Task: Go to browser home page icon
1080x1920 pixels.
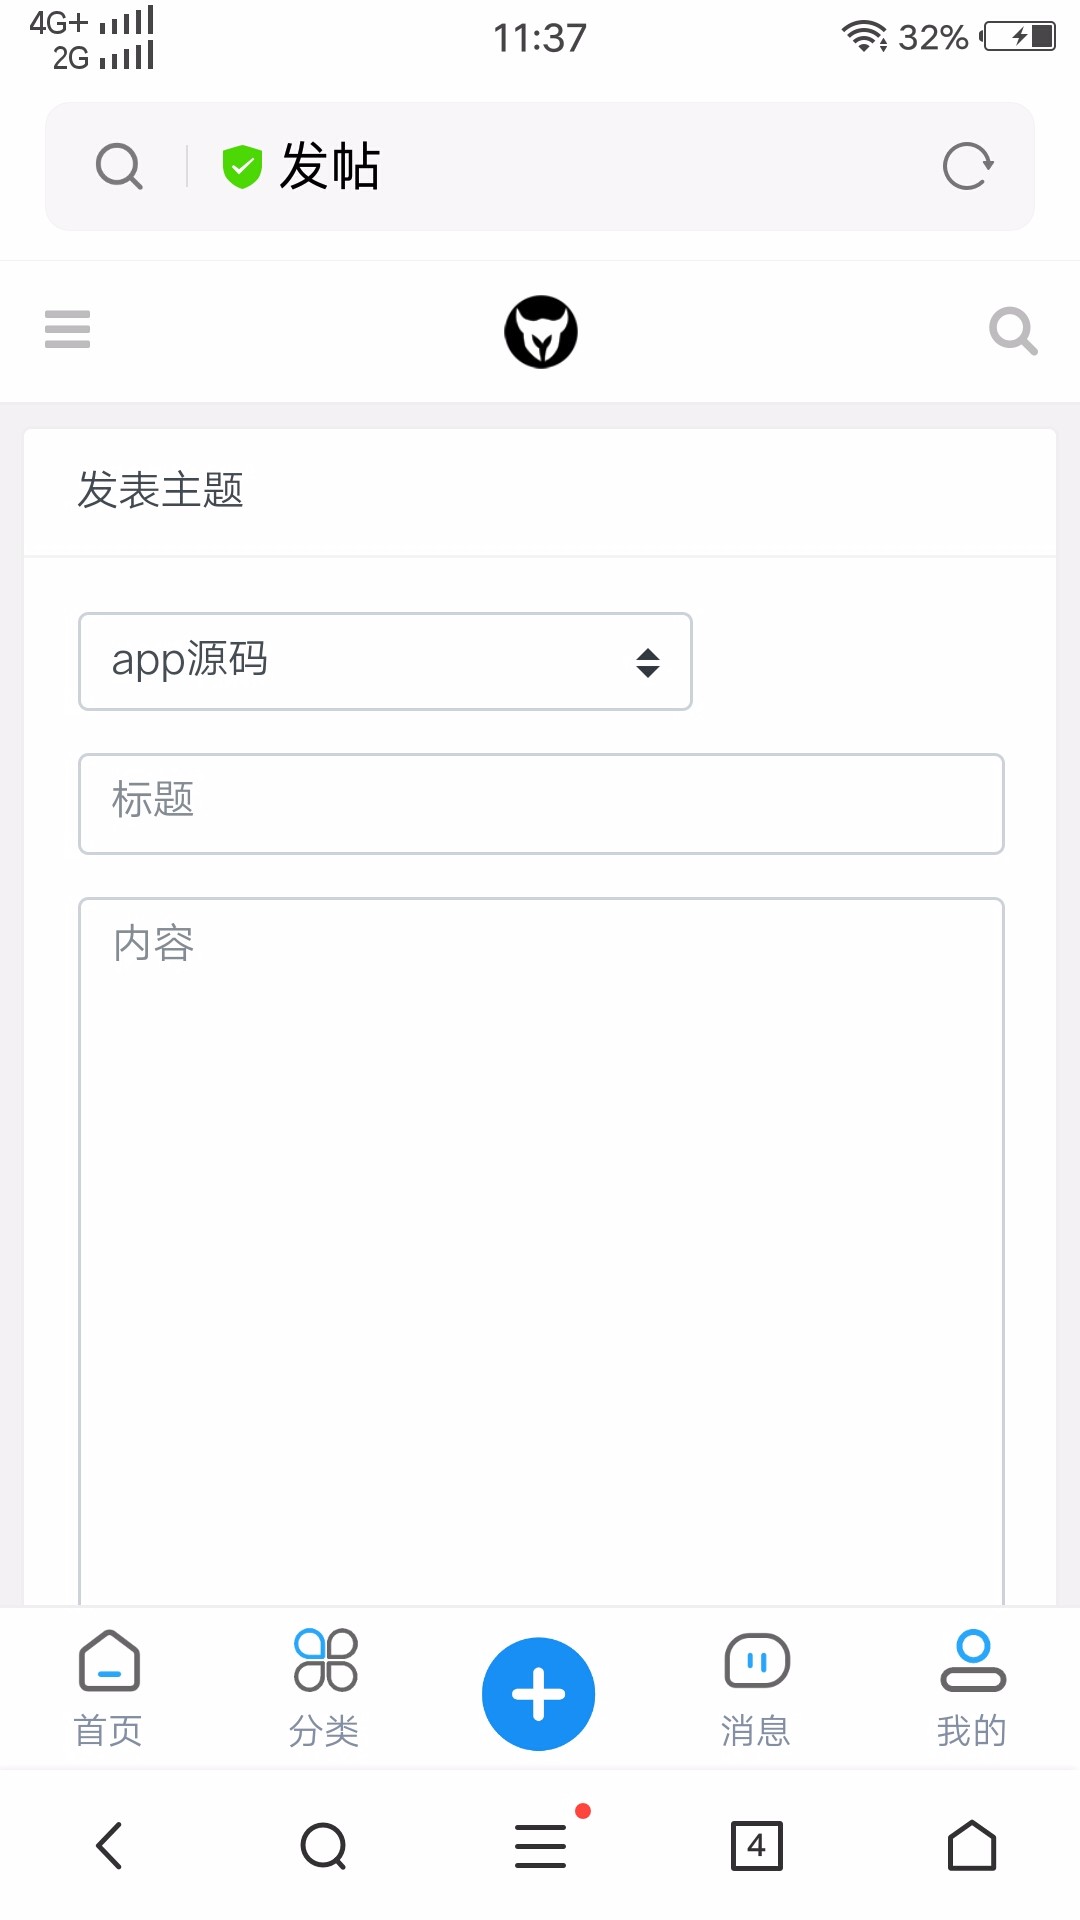Action: 972,1845
